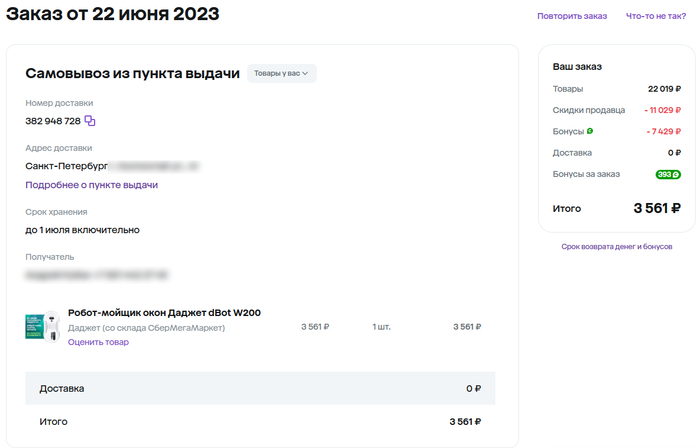700x448 pixels.
Task: Click the large 3 561 ₽ total in summary
Action: (x=657, y=209)
